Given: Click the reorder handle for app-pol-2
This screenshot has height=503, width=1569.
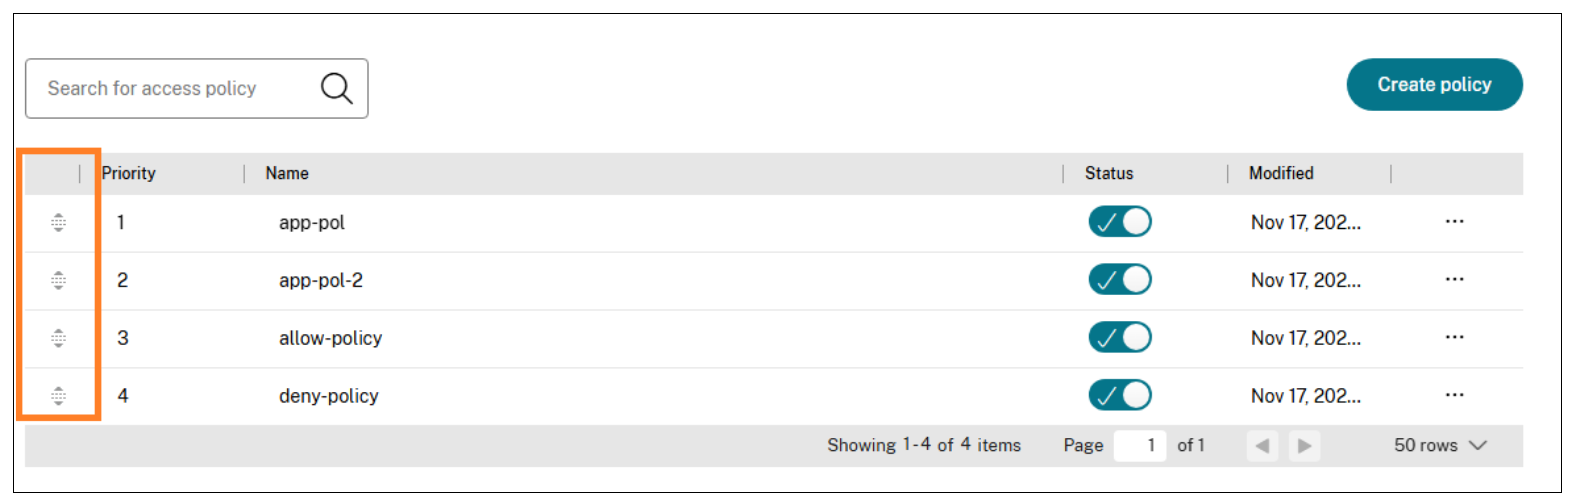Looking at the screenshot, I should [x=59, y=280].
